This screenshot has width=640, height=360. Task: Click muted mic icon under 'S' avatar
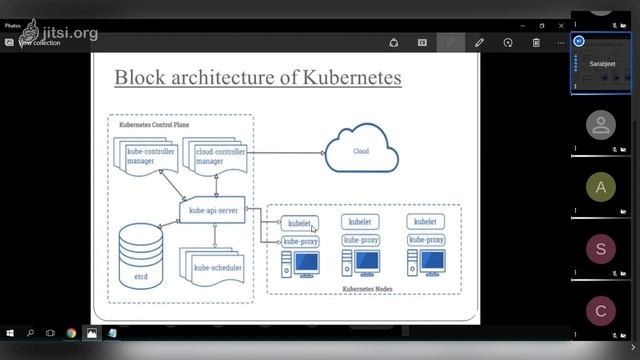(615, 273)
